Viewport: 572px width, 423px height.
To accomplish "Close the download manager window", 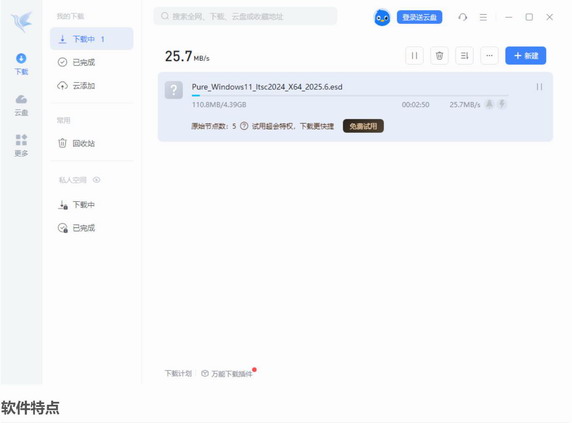I will tap(549, 17).
